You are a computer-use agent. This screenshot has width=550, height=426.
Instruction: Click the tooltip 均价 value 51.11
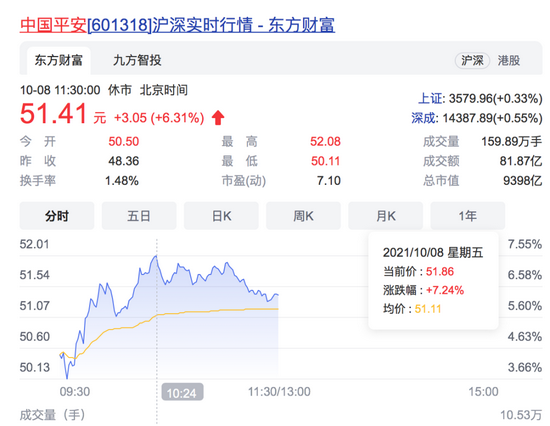(428, 309)
